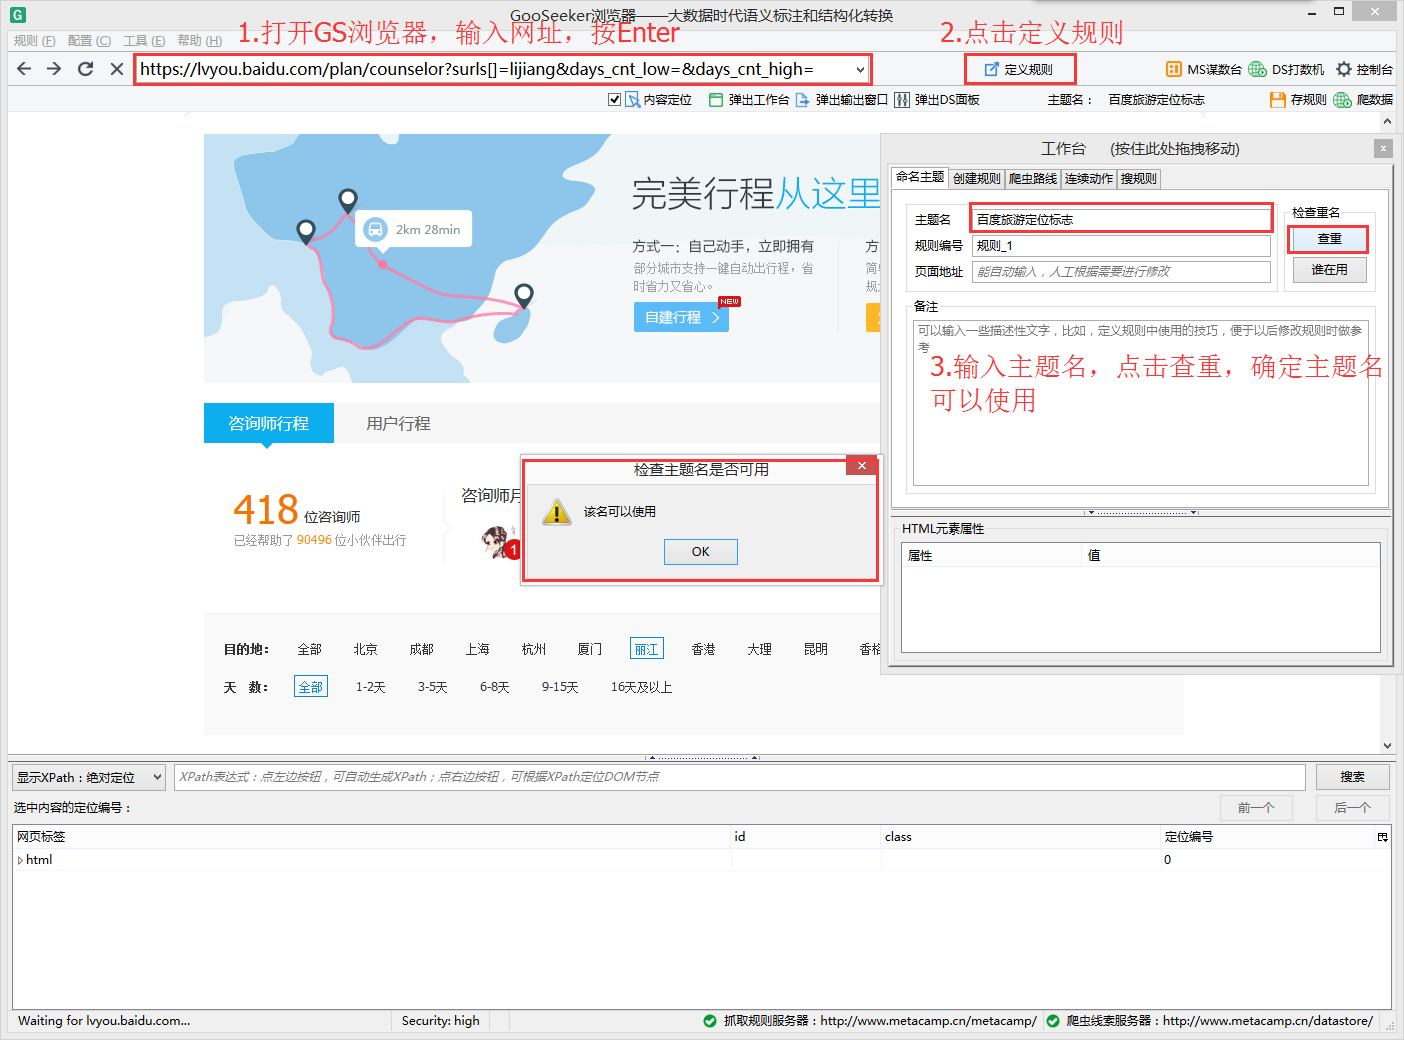The height and width of the screenshot is (1040, 1404).
Task: Close the 工作台 workbench panel
Action: pos(1383,148)
